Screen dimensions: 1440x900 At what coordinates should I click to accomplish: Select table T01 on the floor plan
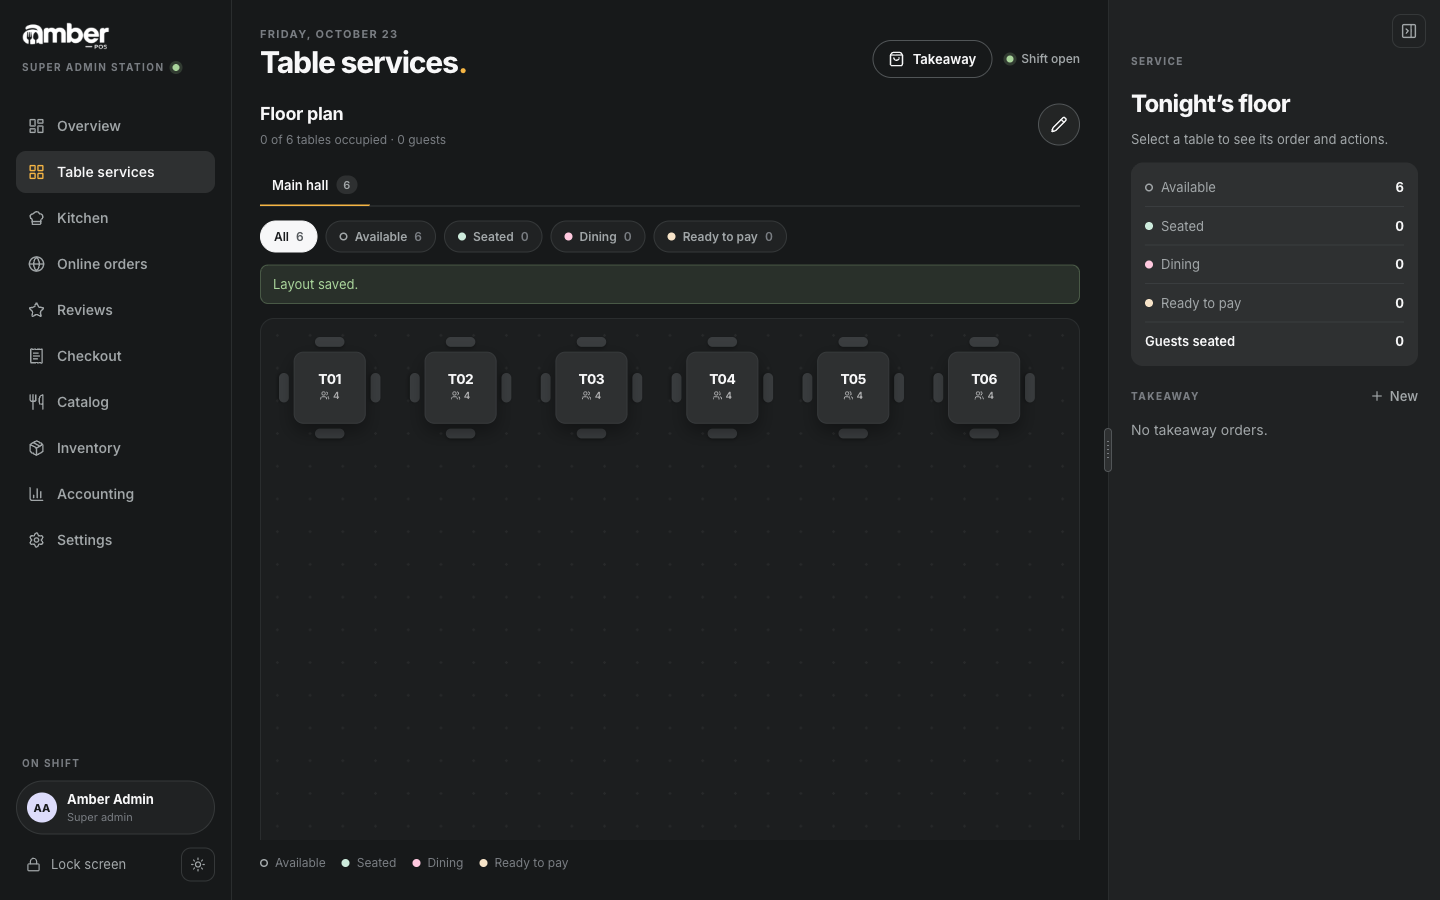330,388
